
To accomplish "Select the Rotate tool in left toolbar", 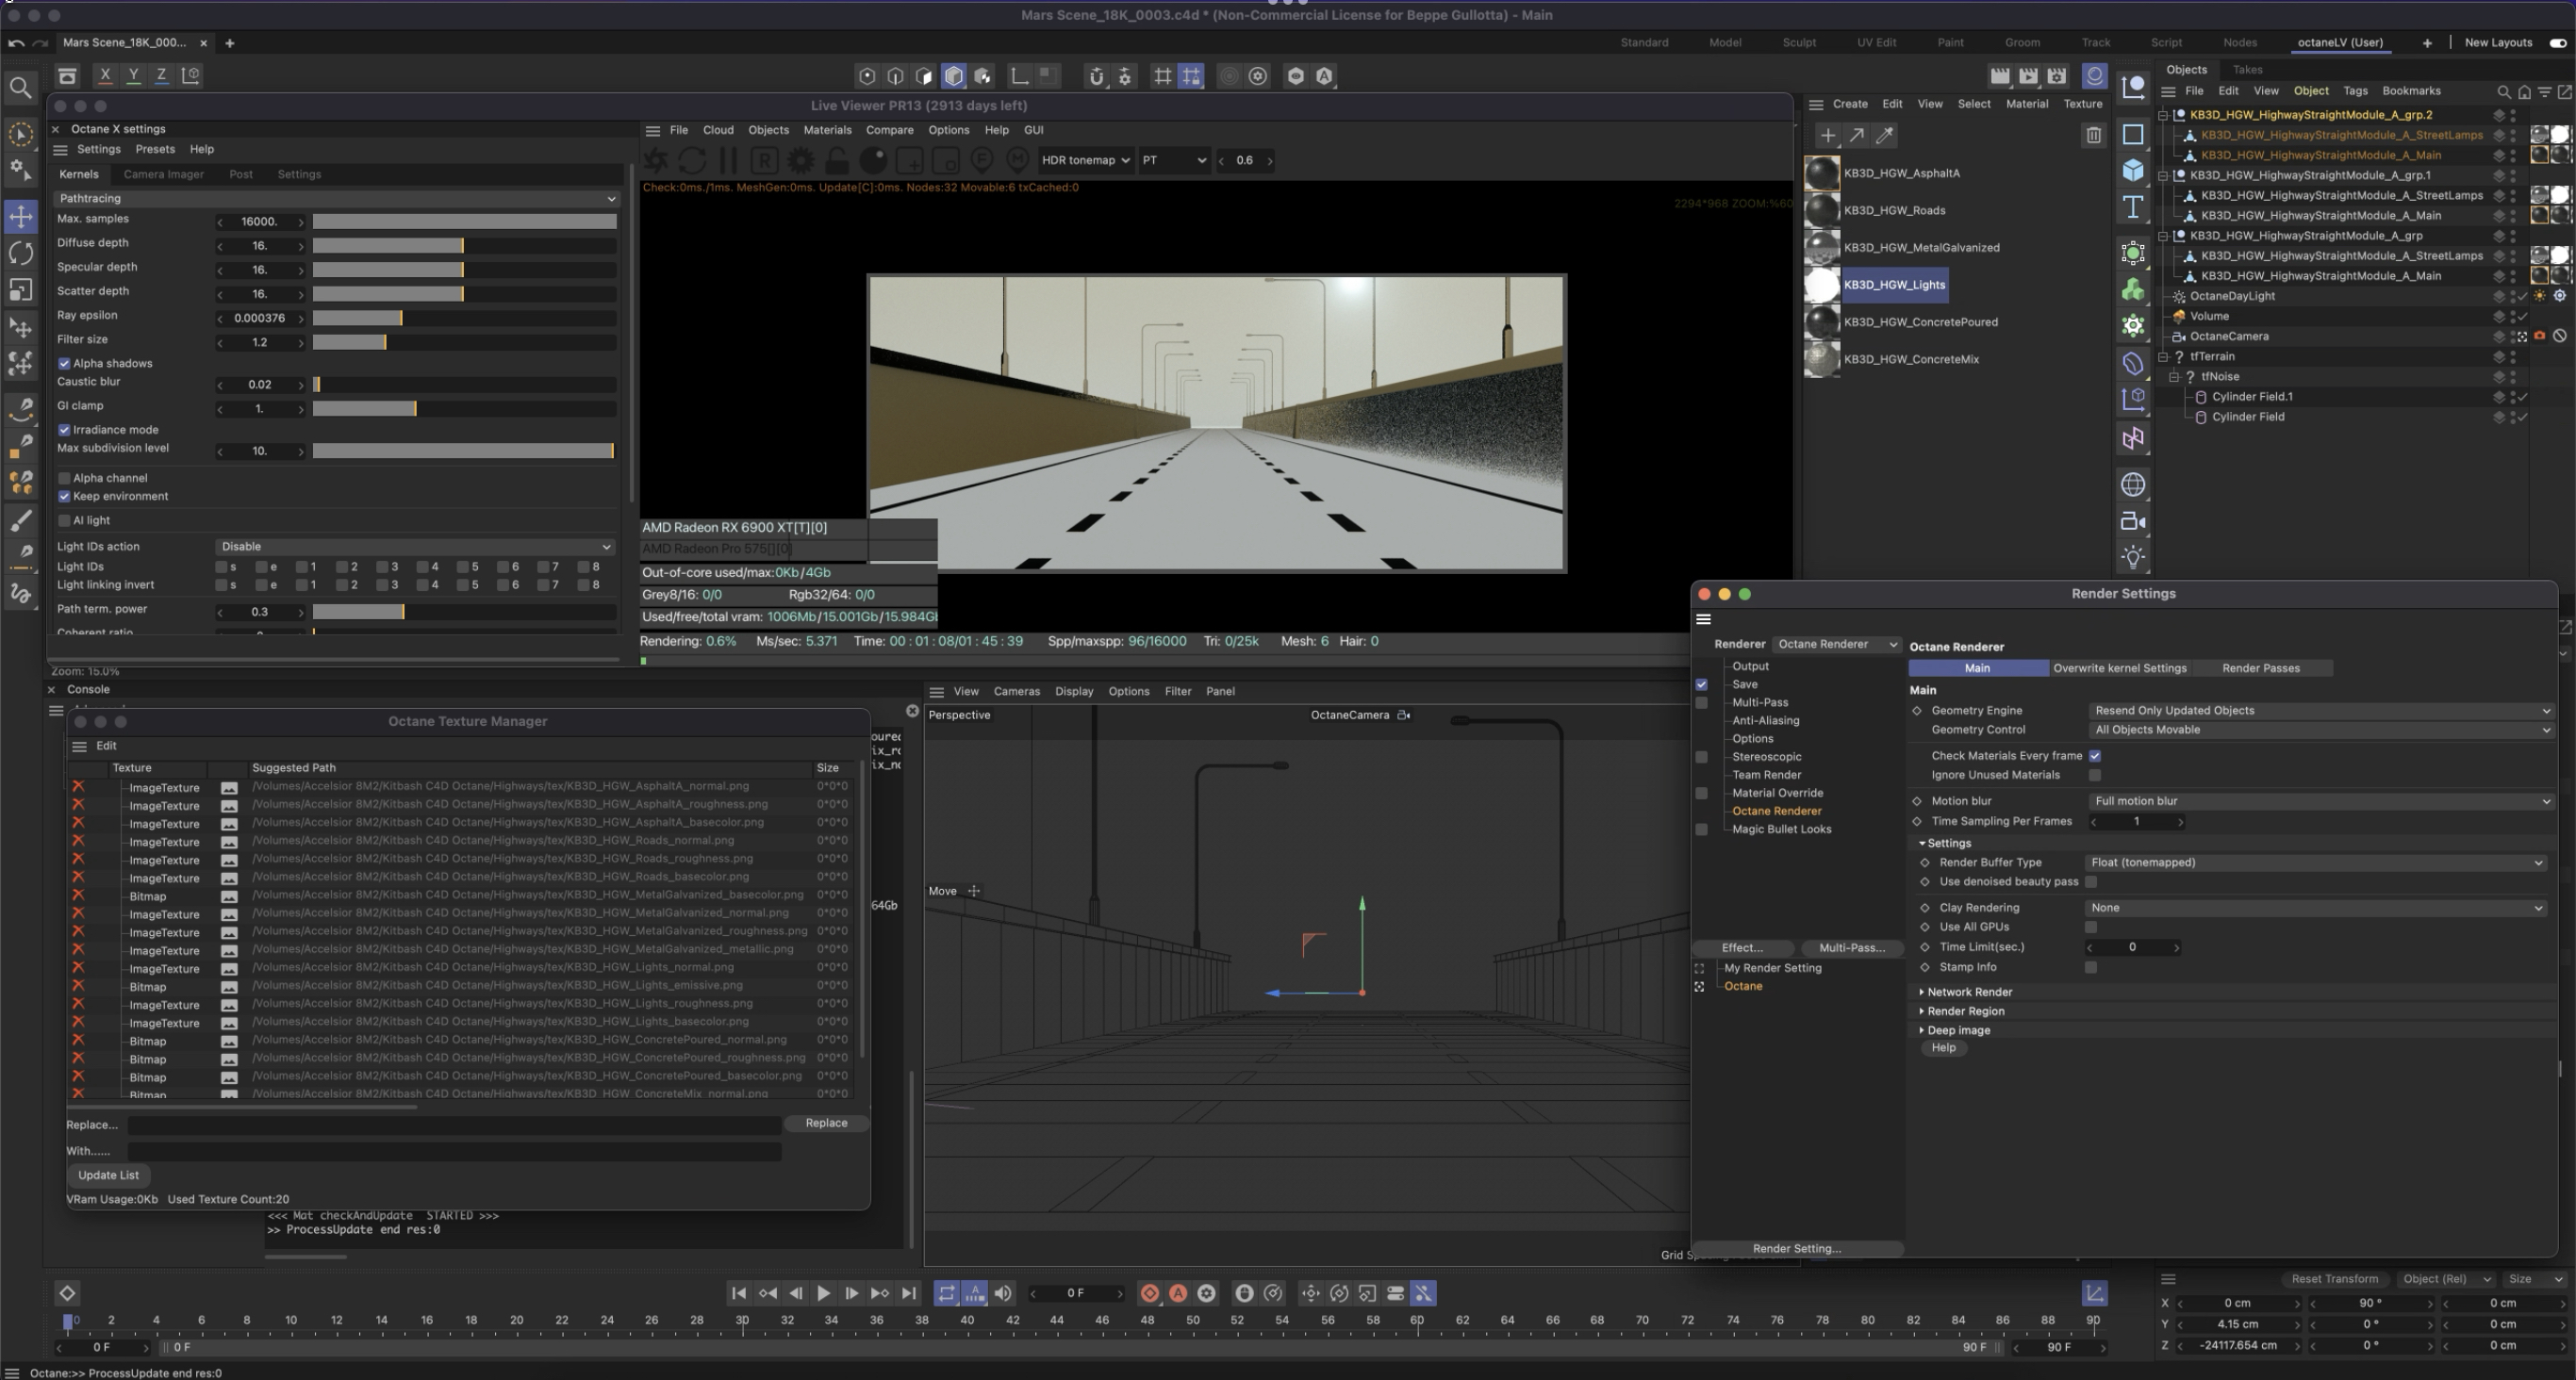I will [x=20, y=253].
